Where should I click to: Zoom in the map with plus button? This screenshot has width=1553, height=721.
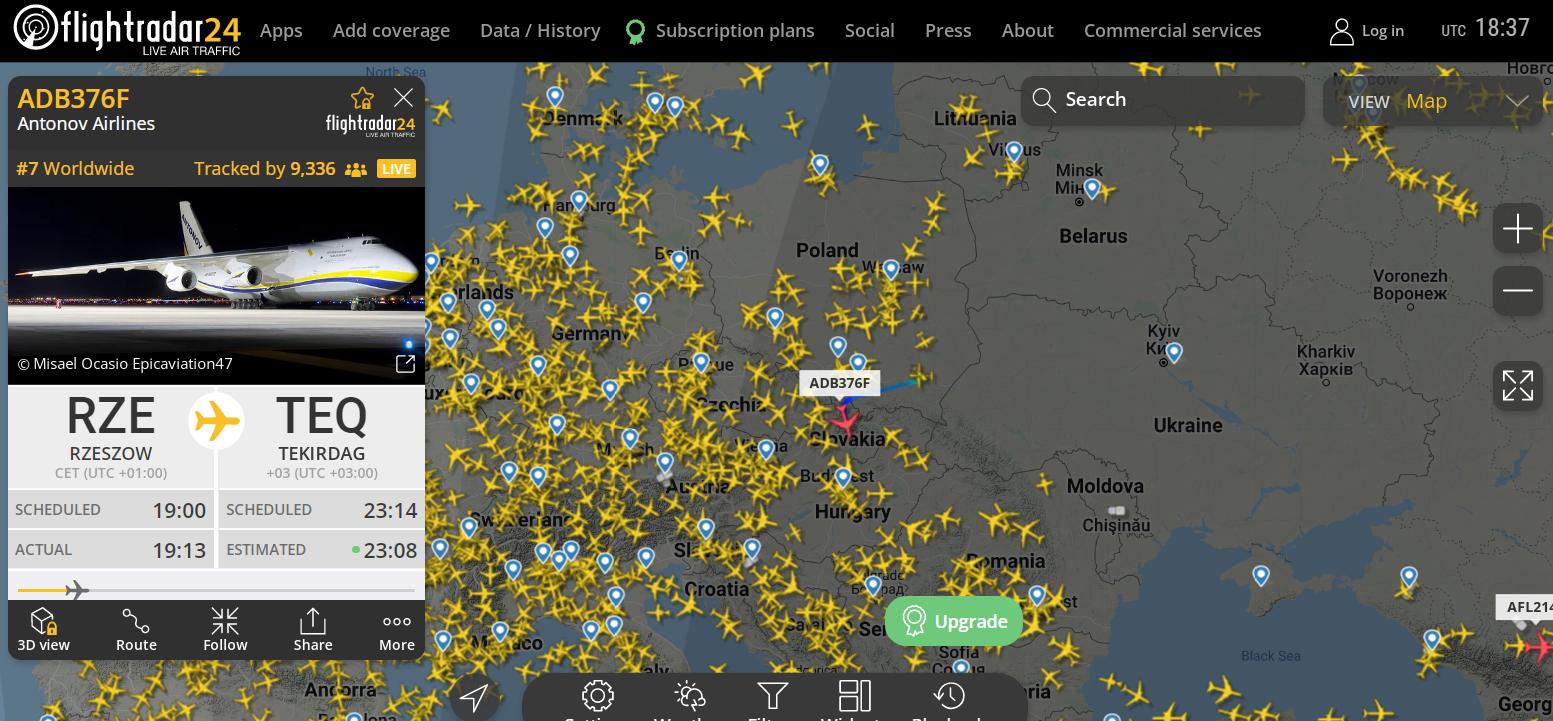click(x=1518, y=229)
